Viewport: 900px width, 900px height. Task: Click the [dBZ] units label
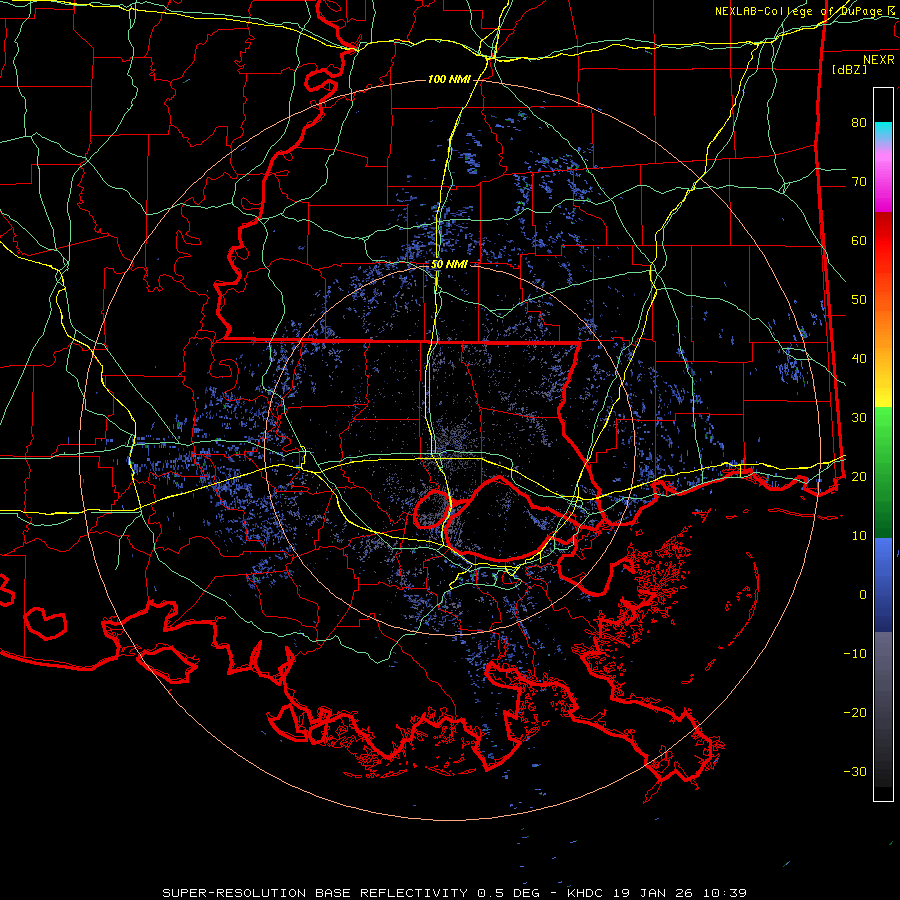[849, 69]
